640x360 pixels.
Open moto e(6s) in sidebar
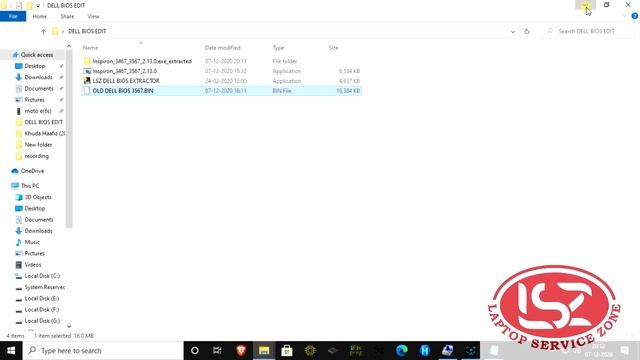[38, 111]
